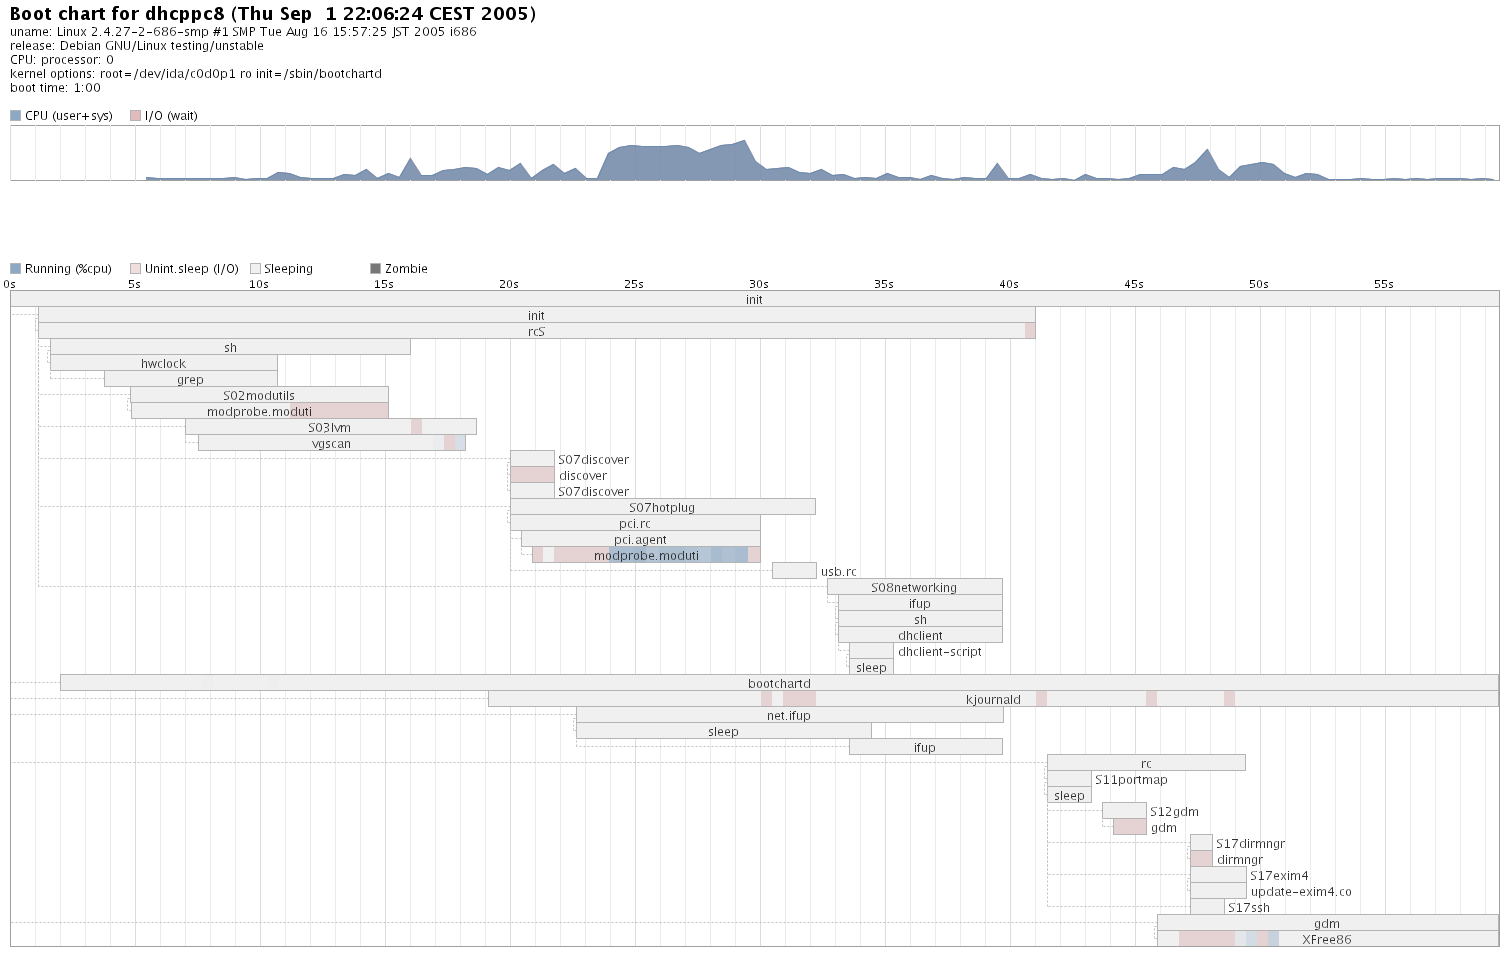This screenshot has height=956, width=1509.
Task: Click the hwclock process bar
Action: coord(163,363)
